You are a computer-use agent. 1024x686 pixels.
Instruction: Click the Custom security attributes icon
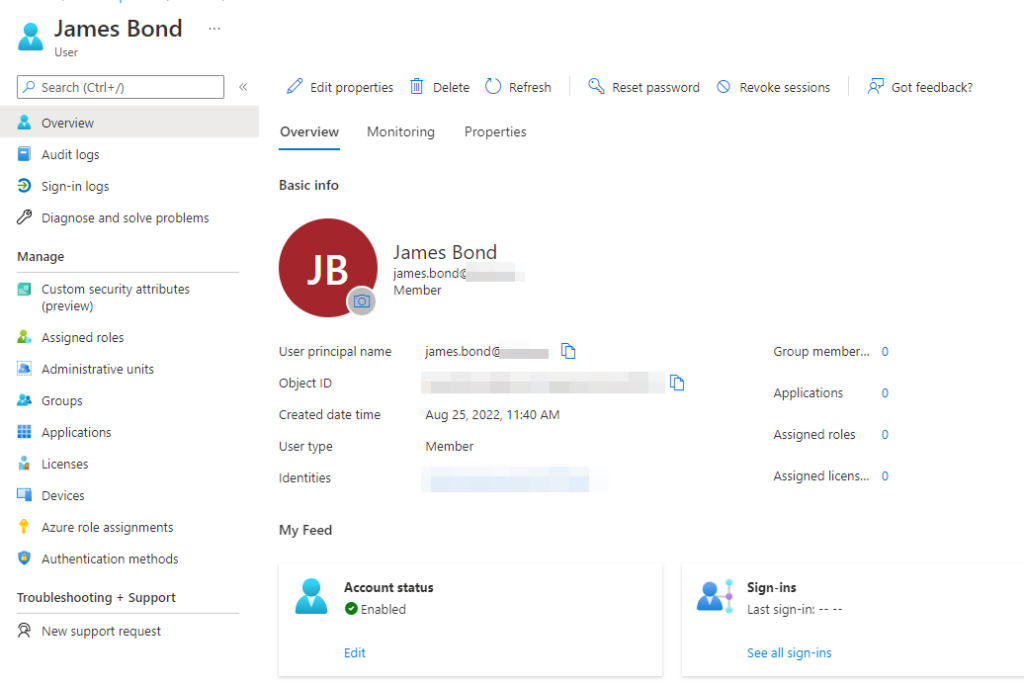pos(24,289)
